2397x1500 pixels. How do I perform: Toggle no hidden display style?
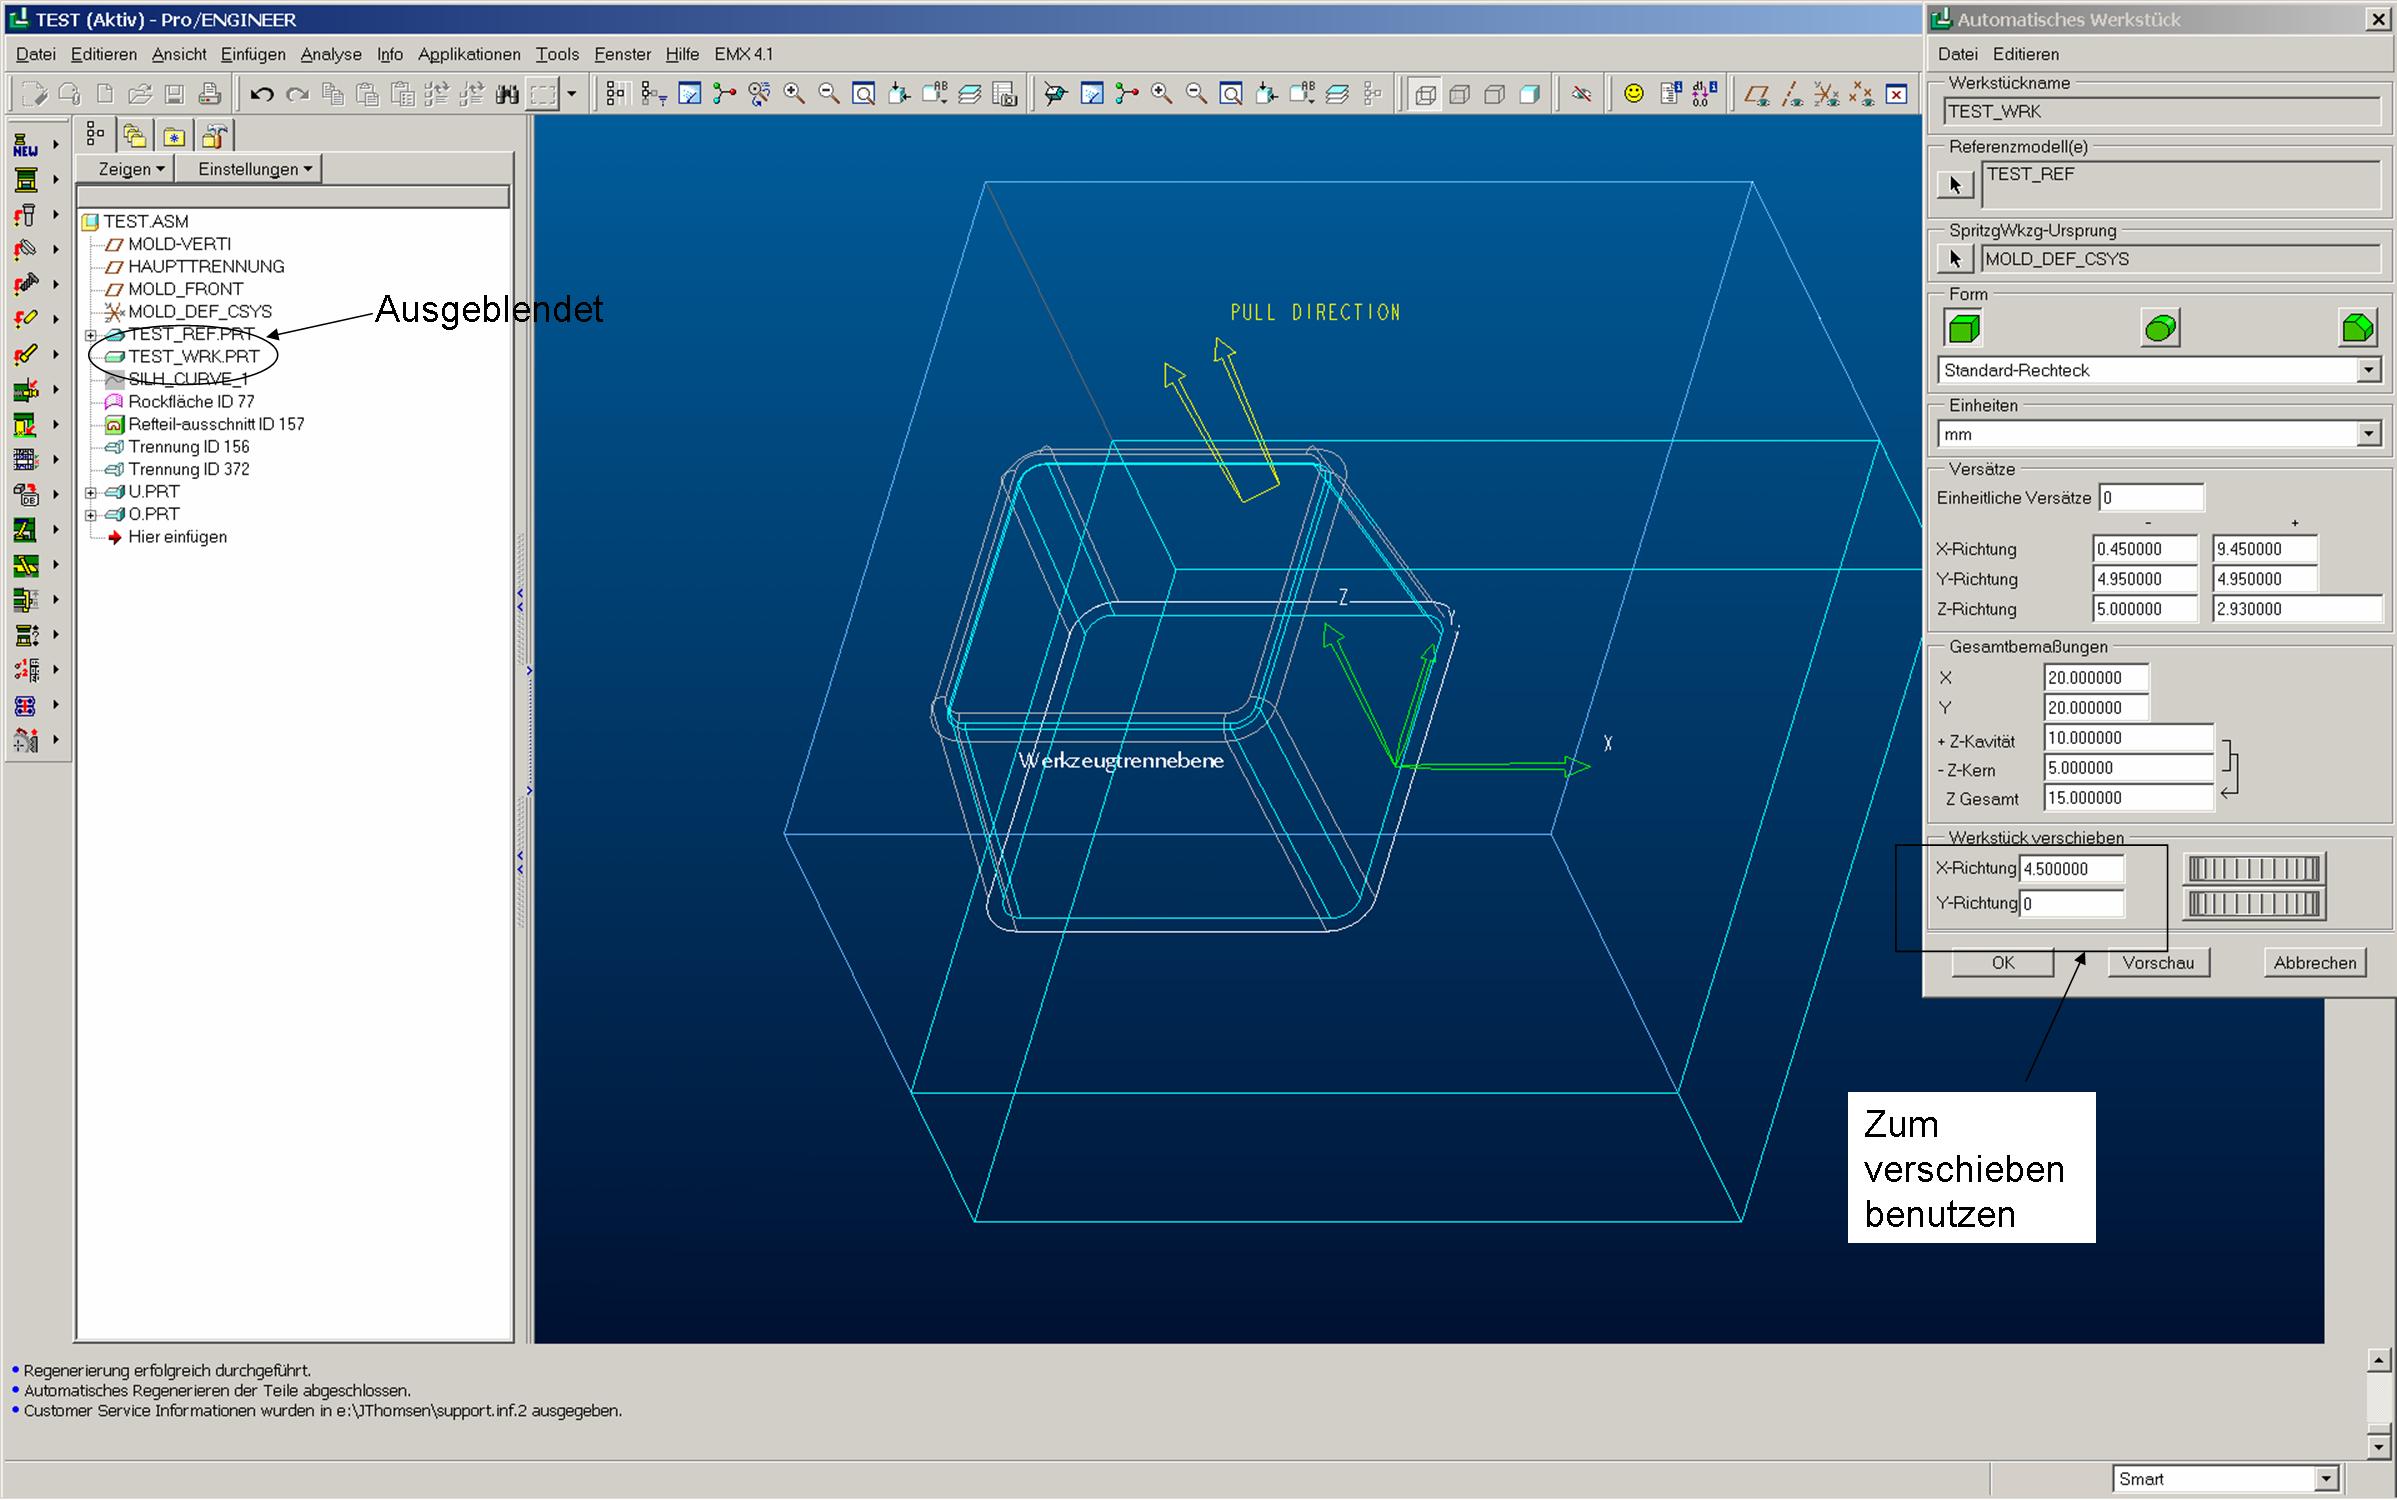[x=1495, y=94]
